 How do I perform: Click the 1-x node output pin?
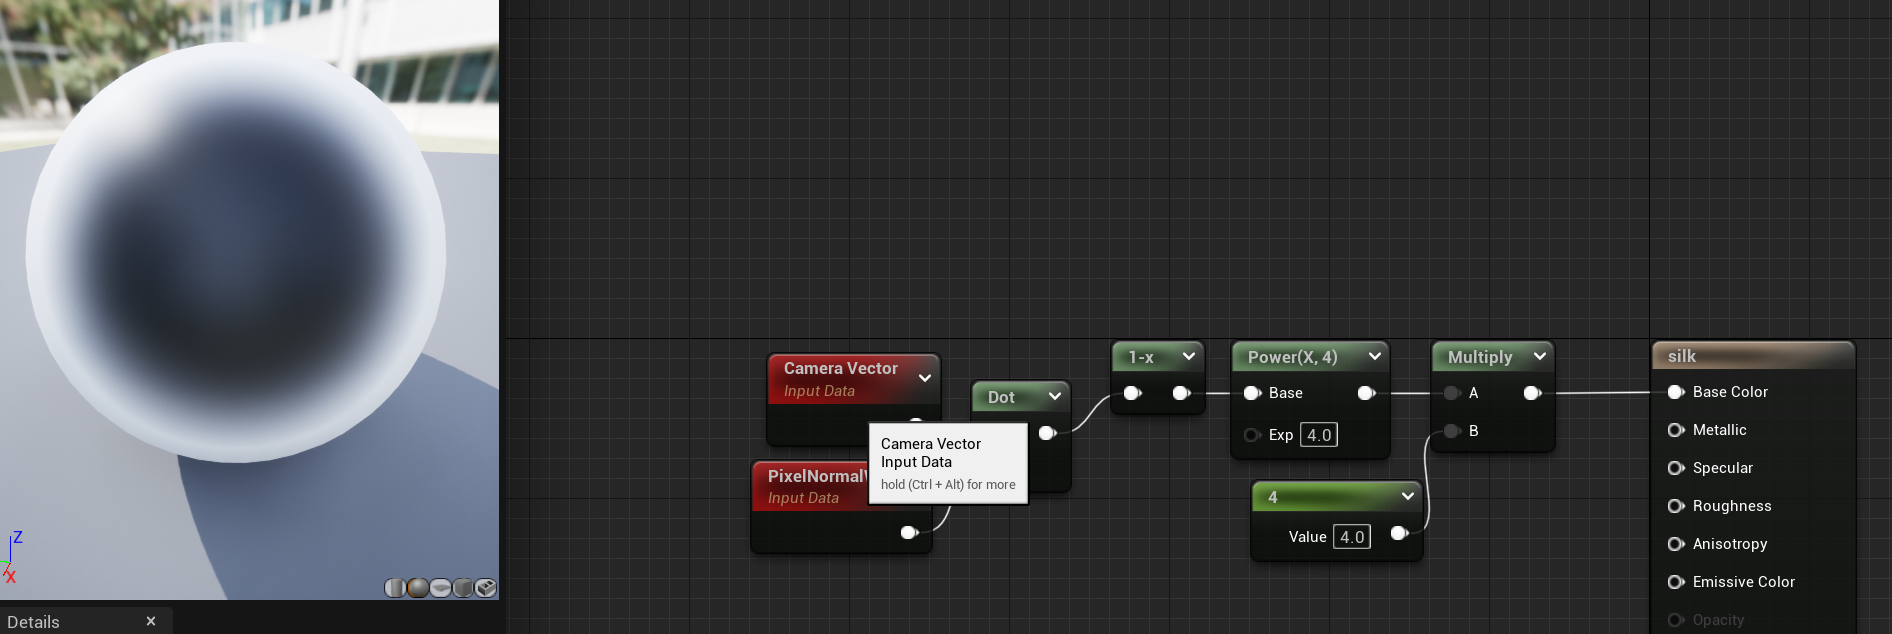coord(1181,393)
